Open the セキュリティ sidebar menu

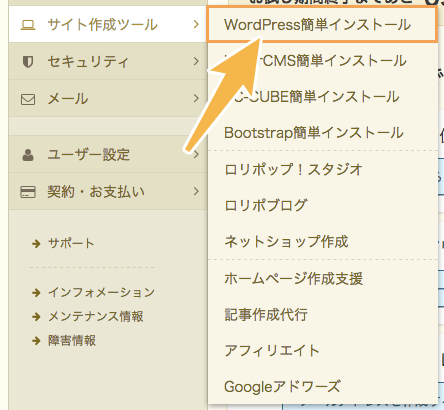108,61
